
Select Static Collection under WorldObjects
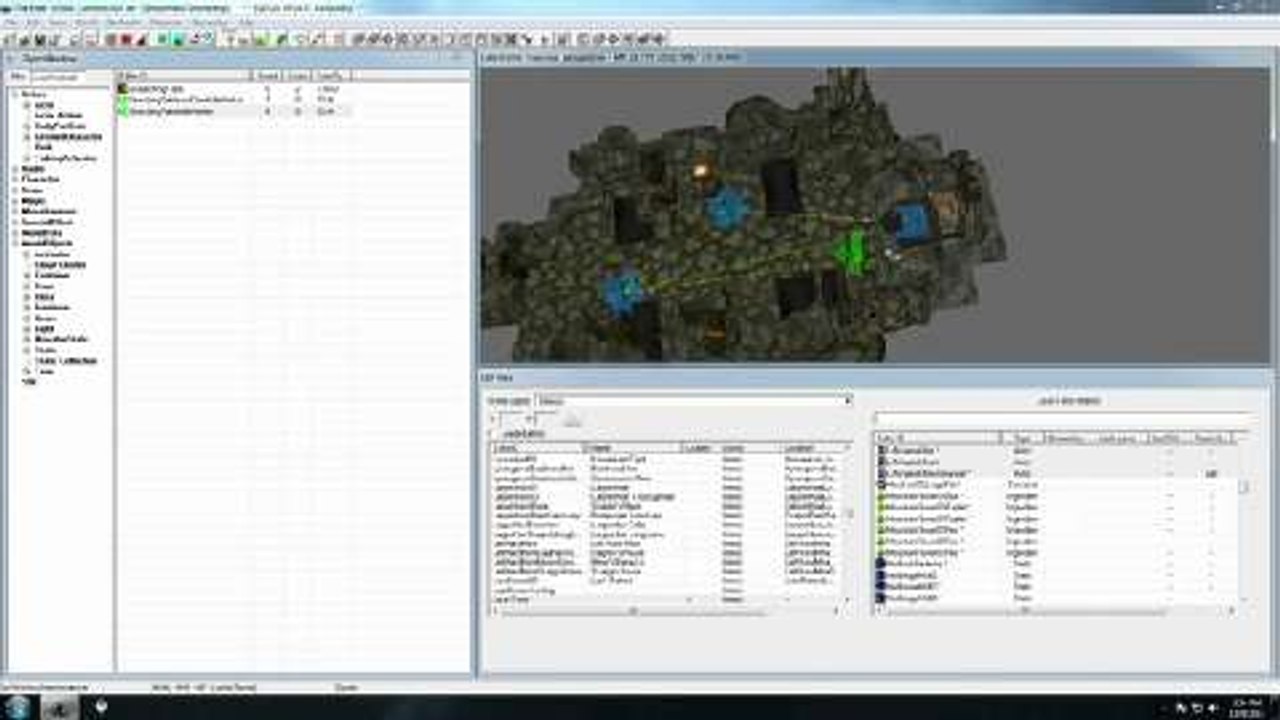coord(66,360)
